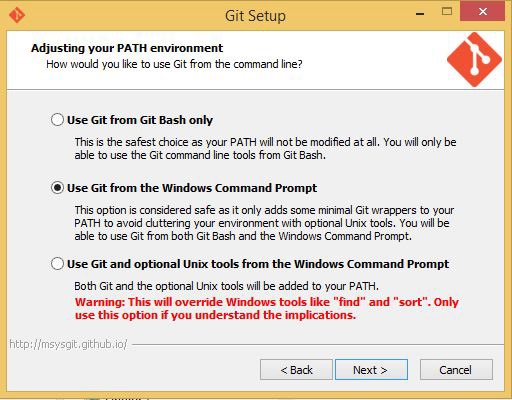Click the large Git logo in the header
Screen dimensions: 512x400
click(474, 60)
